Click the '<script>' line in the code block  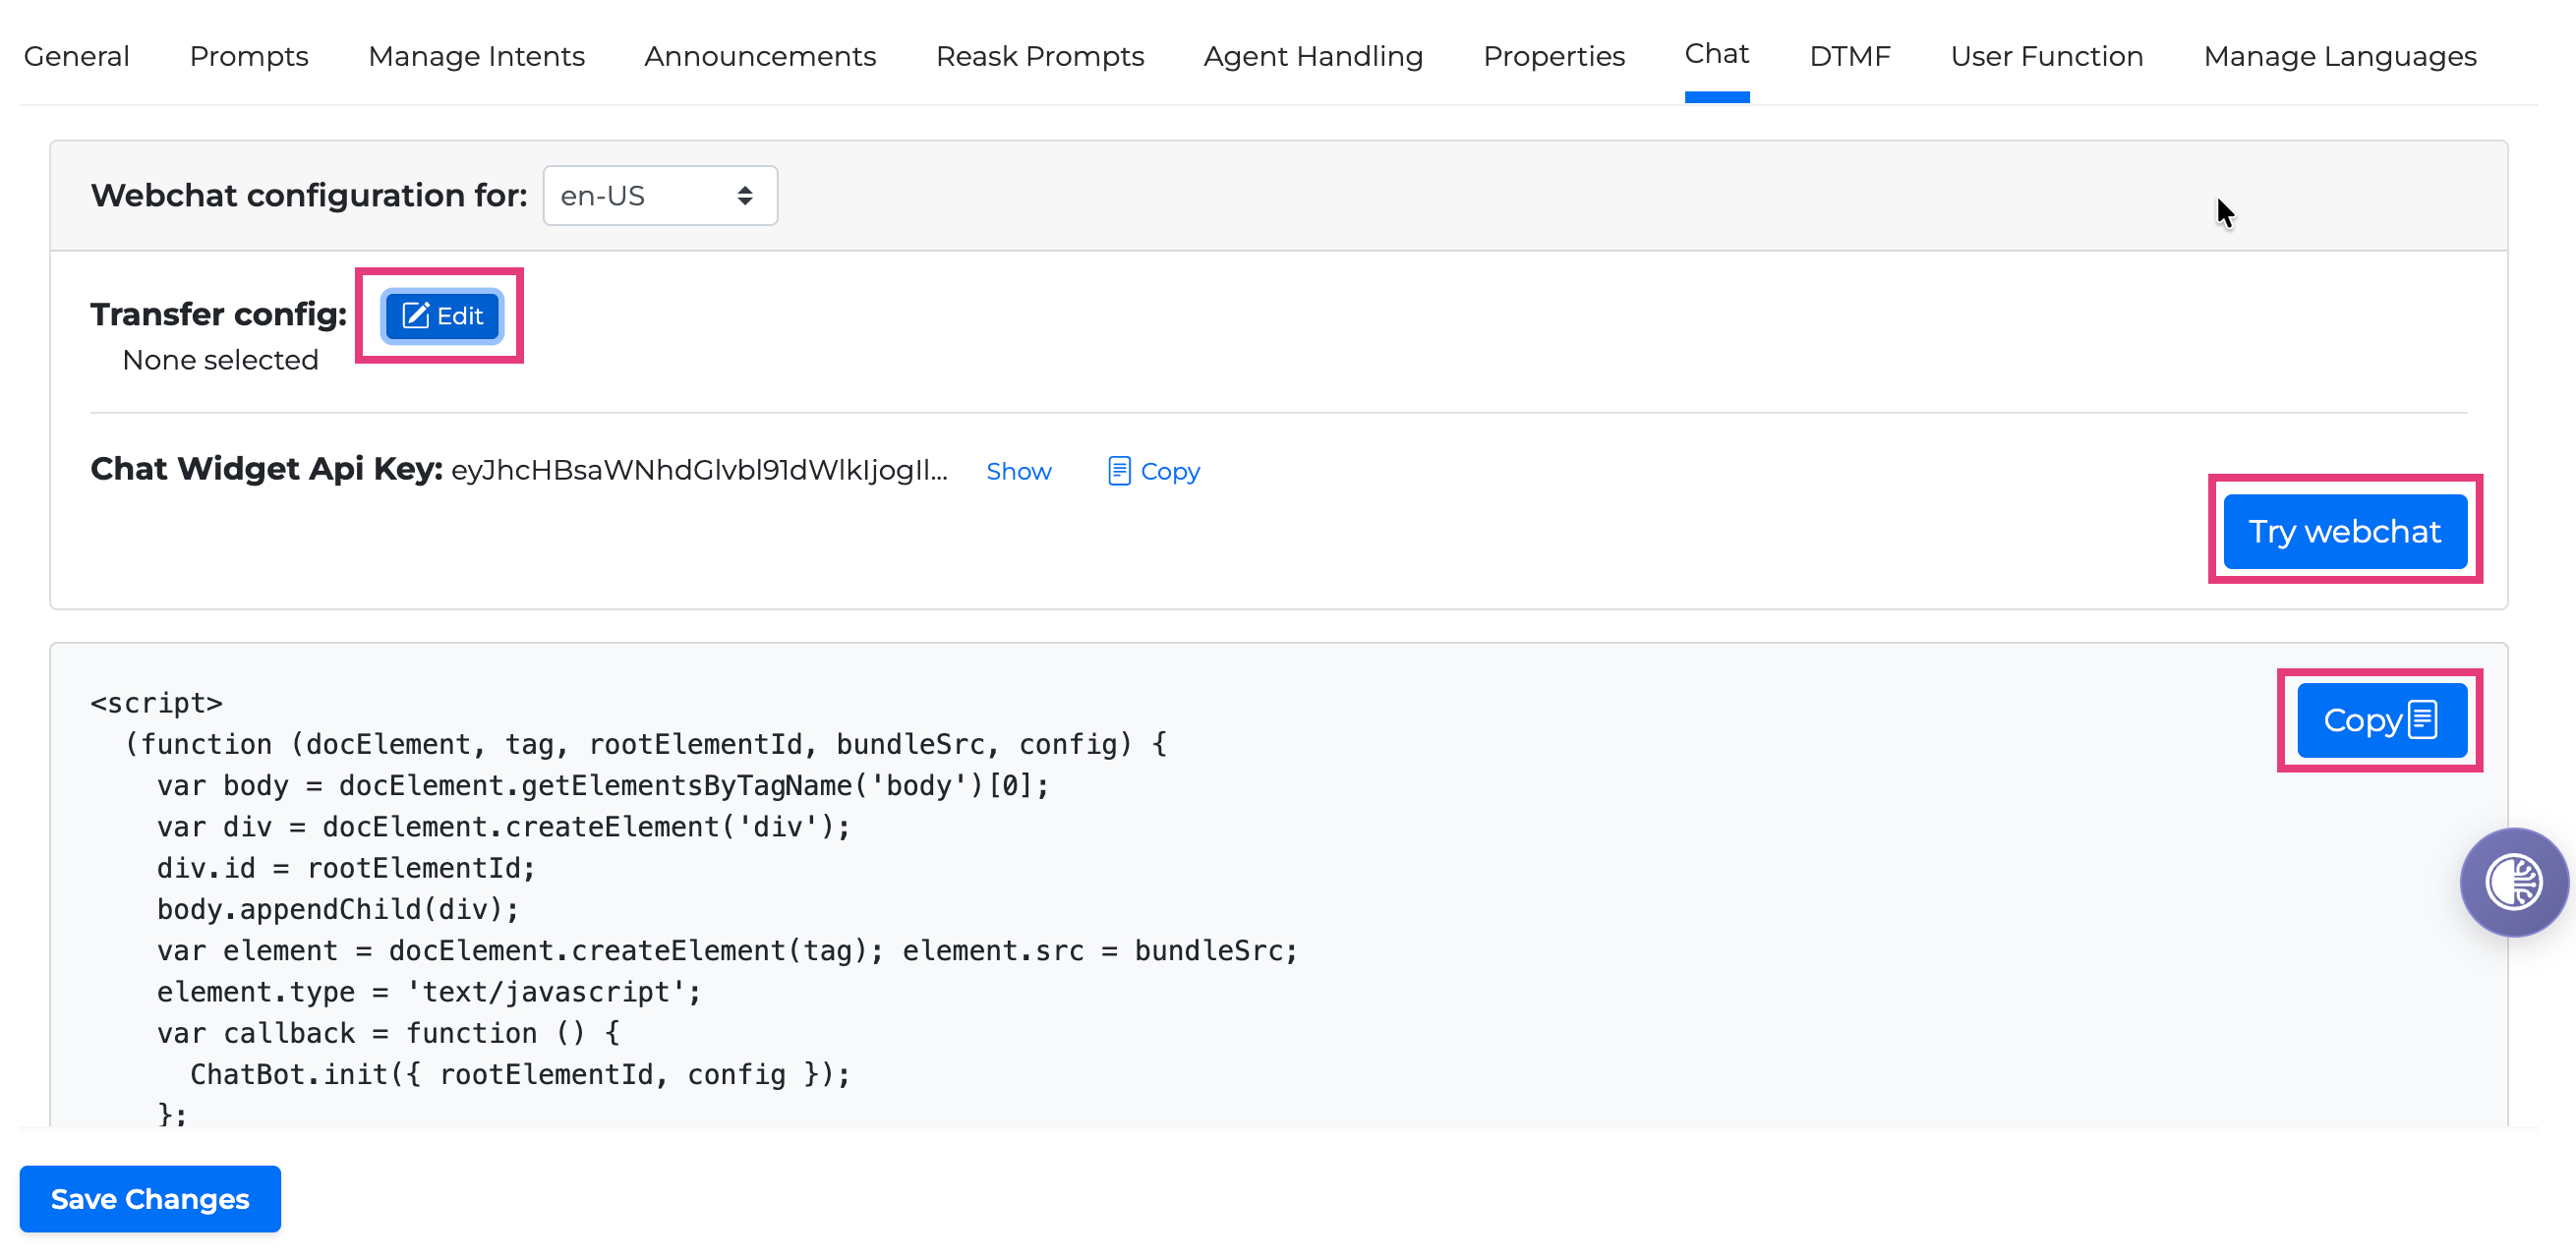tap(156, 703)
